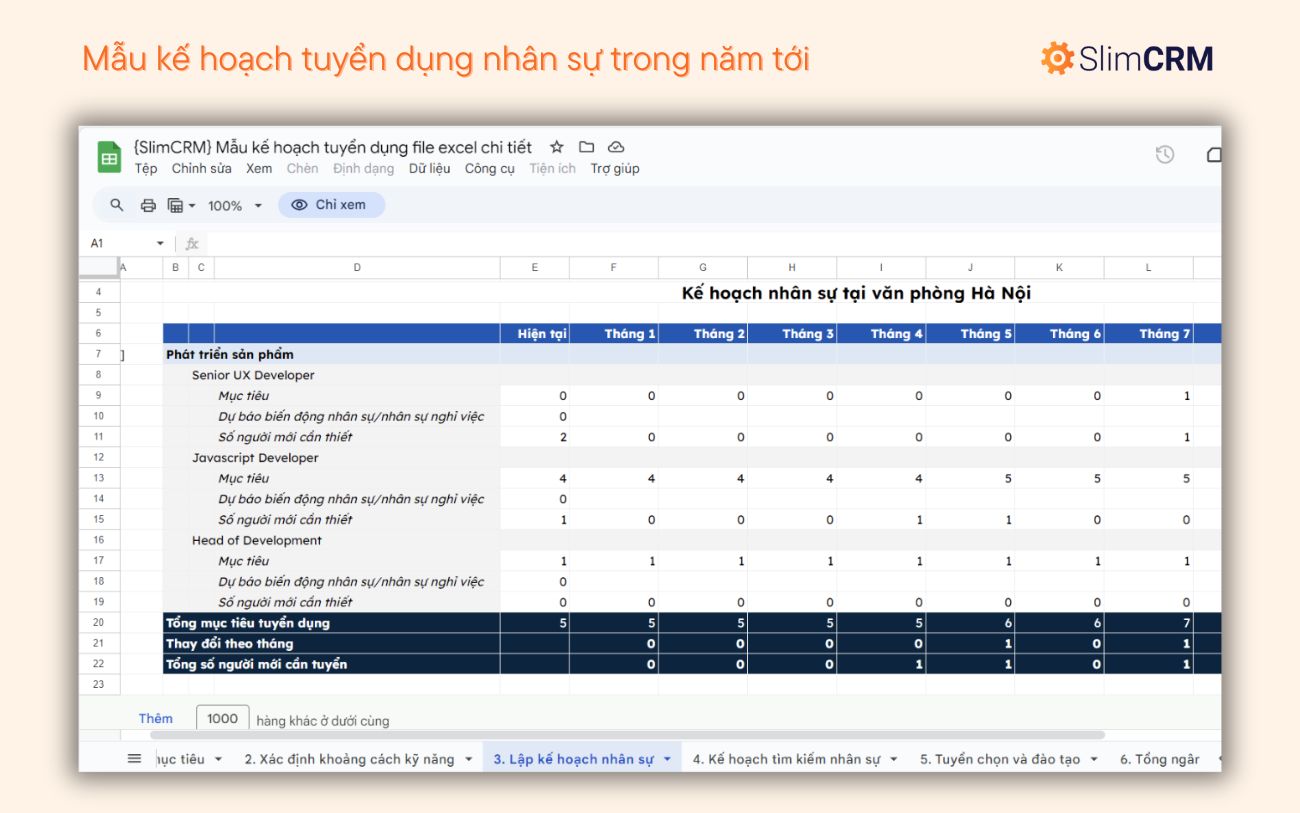Star this spreadsheet as favorite
Image resolution: width=1300 pixels, height=813 pixels.
click(556, 146)
